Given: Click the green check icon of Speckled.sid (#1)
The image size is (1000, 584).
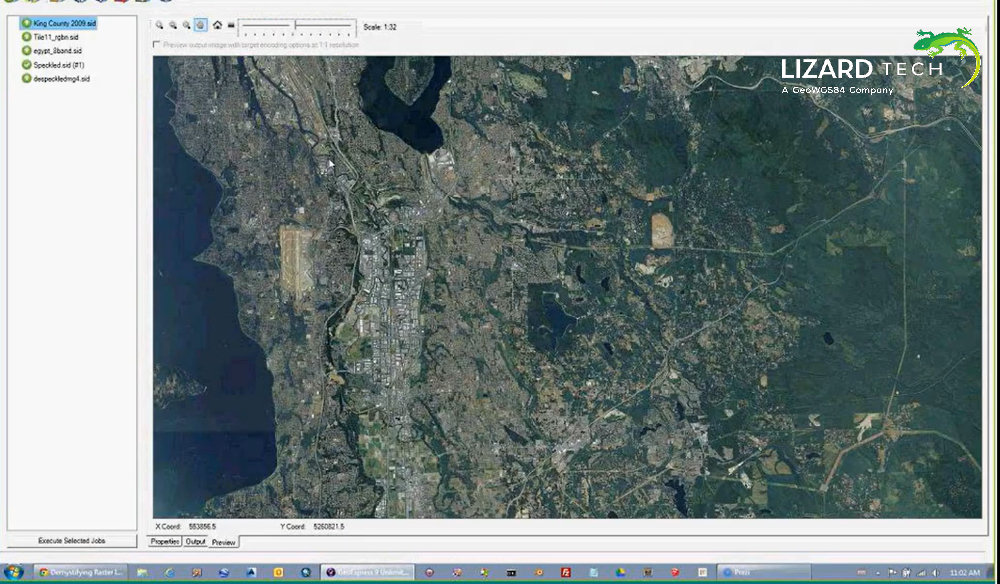Looking at the screenshot, I should coord(26,64).
